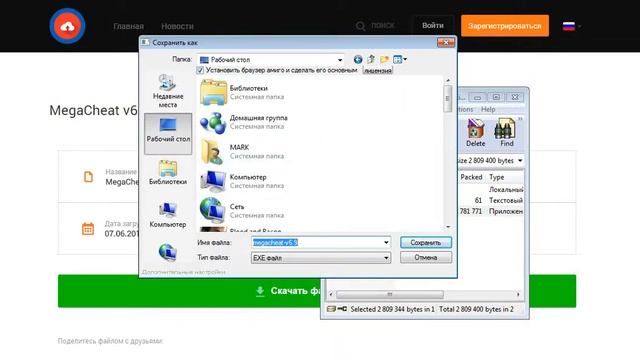This screenshot has width=640, height=360.
Task: Go up one folder level icon
Action: coord(371,60)
